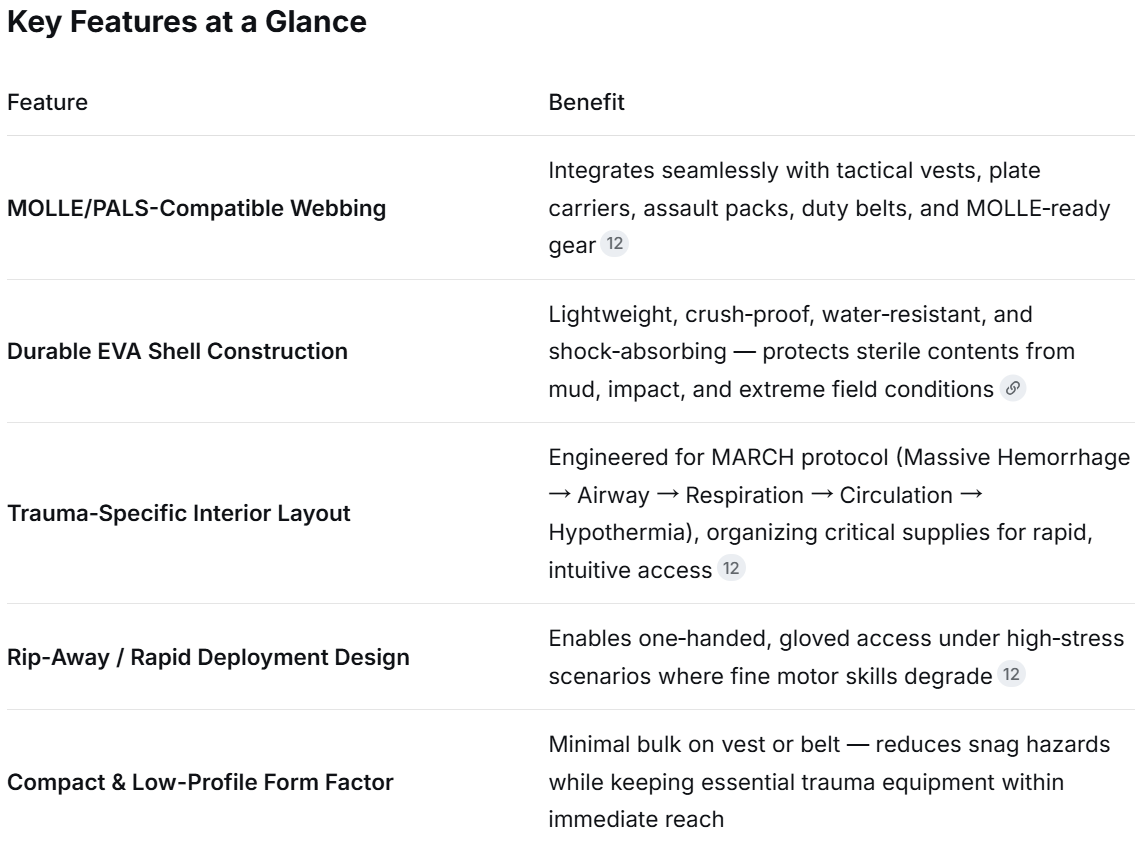
Task: Select MOLLE/PALS-Compatible Webbing feature cell
Action: pyautogui.click(x=197, y=208)
